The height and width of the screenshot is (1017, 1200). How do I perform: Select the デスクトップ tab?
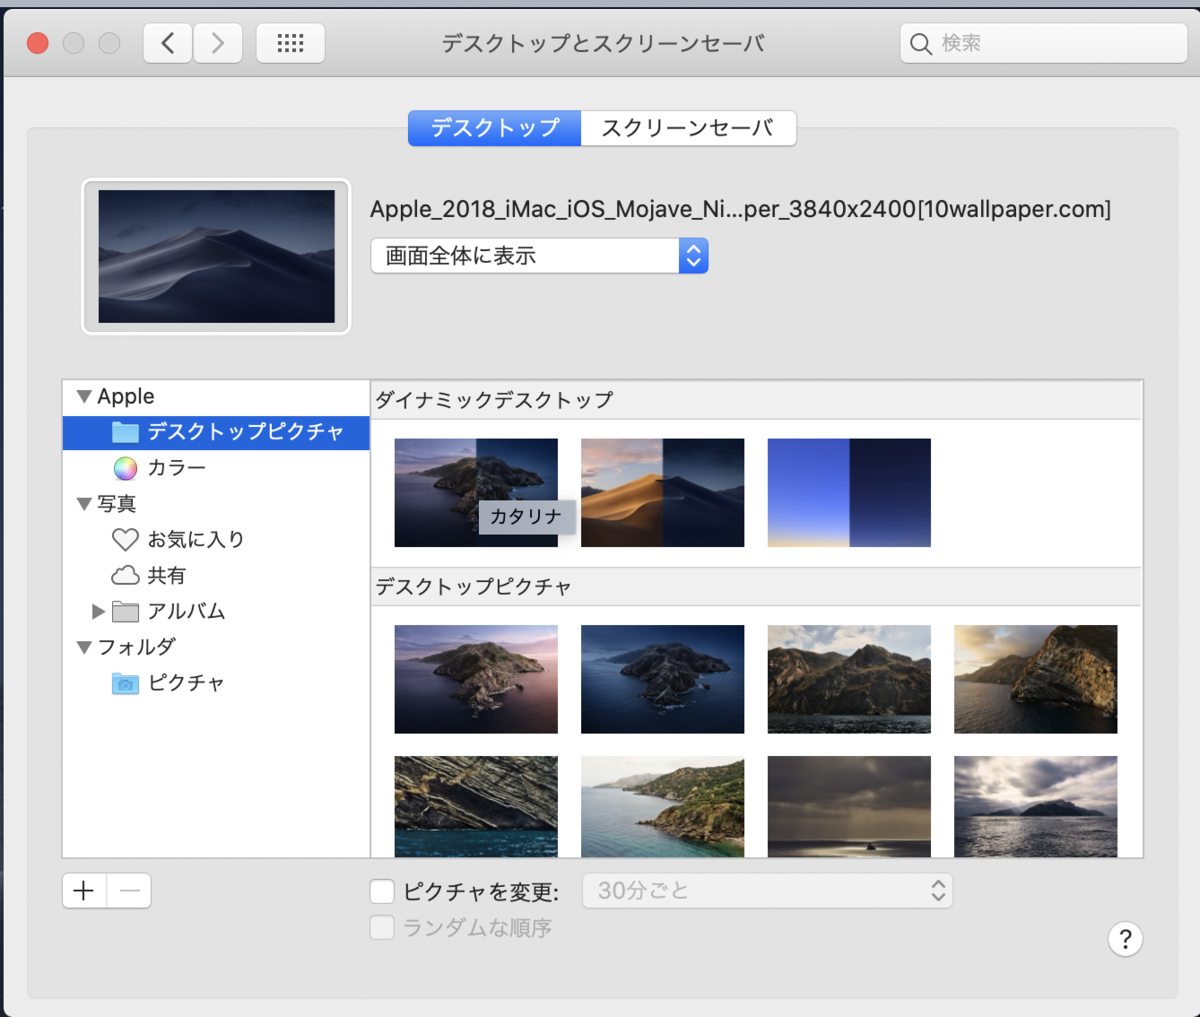click(x=494, y=128)
